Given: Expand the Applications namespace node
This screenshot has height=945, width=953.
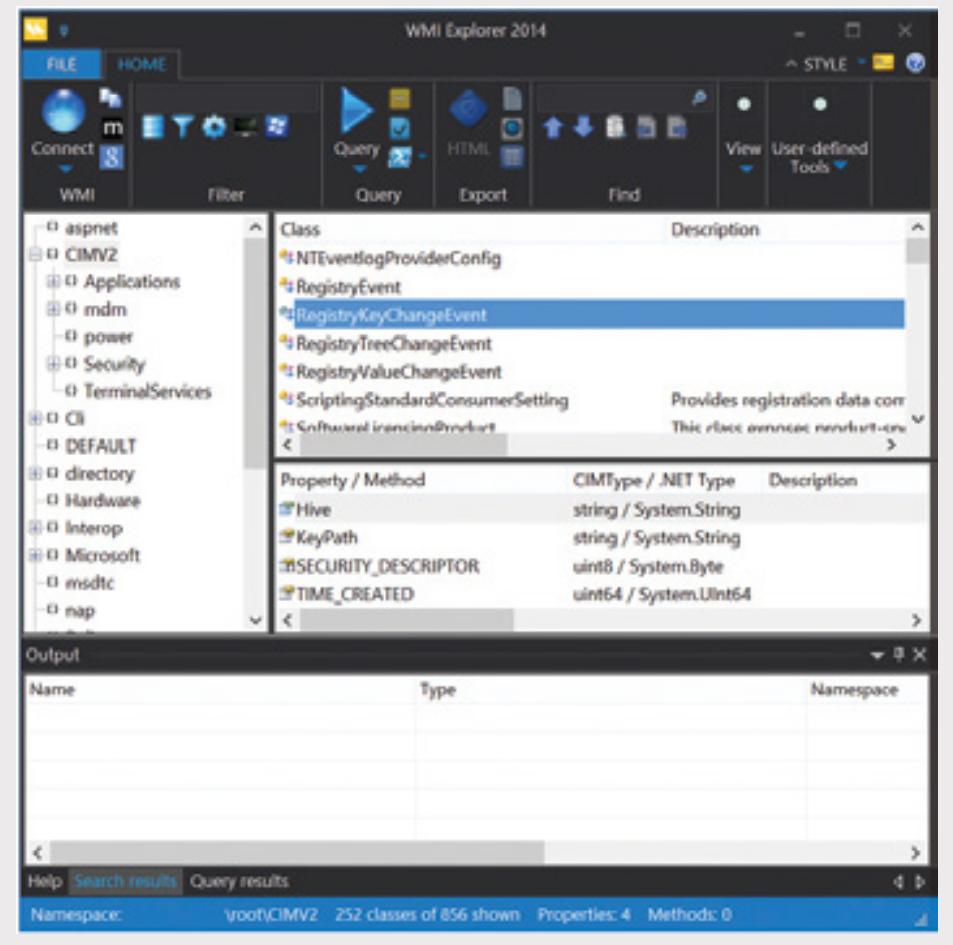Looking at the screenshot, I should [53, 281].
